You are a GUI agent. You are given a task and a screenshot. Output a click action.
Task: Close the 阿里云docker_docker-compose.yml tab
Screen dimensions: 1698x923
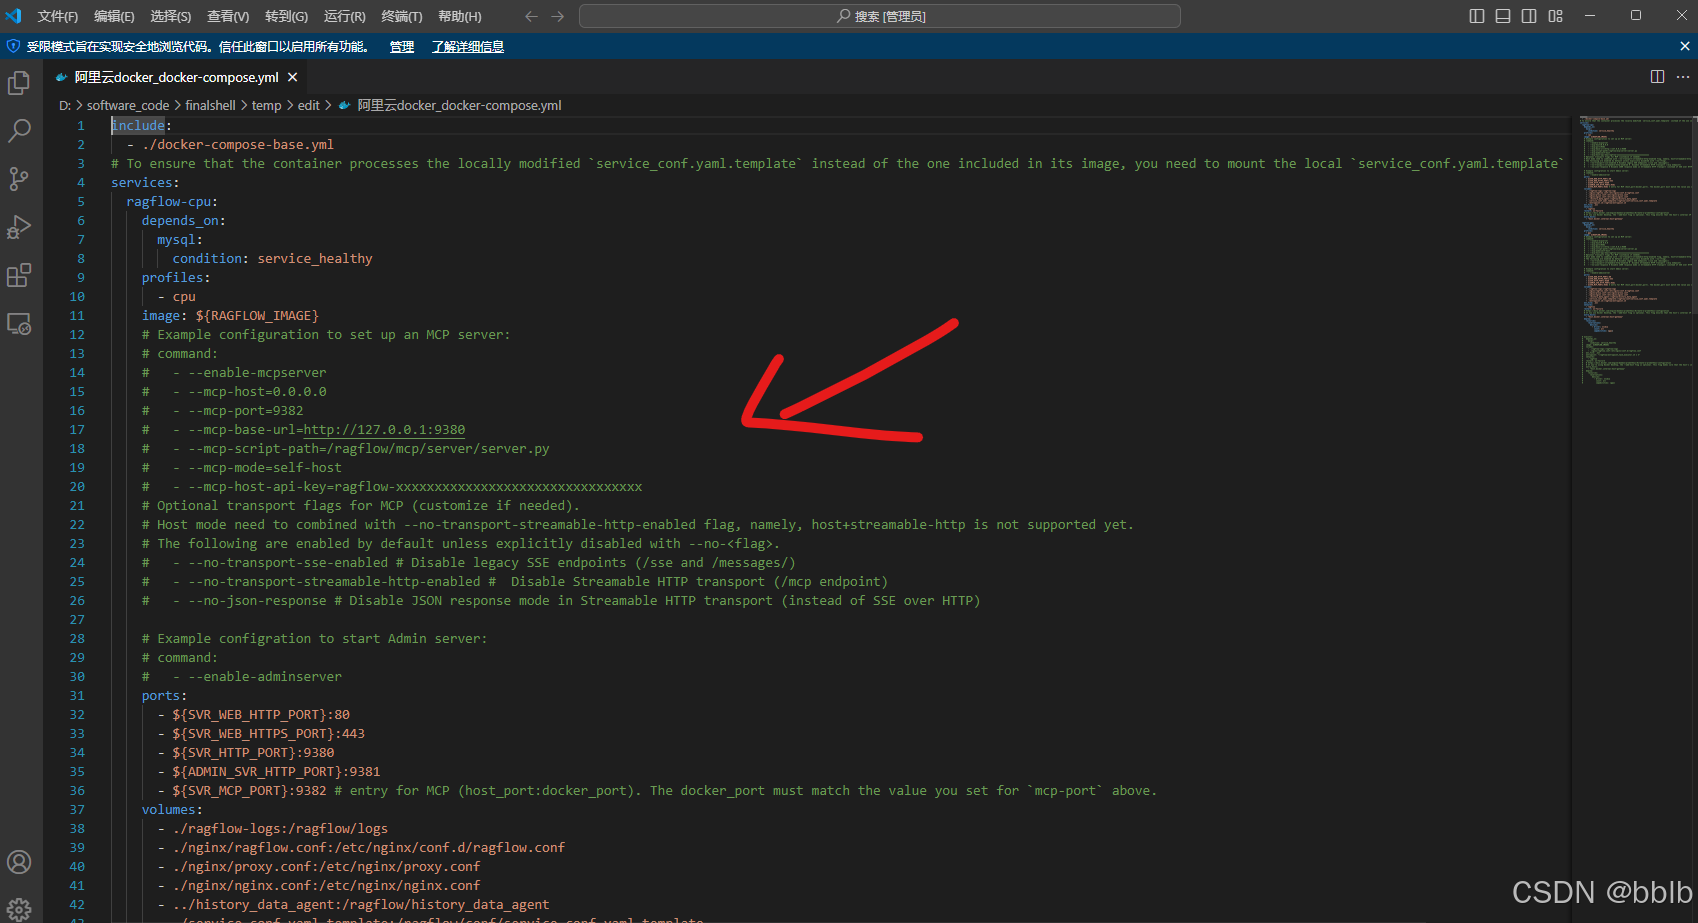point(292,77)
